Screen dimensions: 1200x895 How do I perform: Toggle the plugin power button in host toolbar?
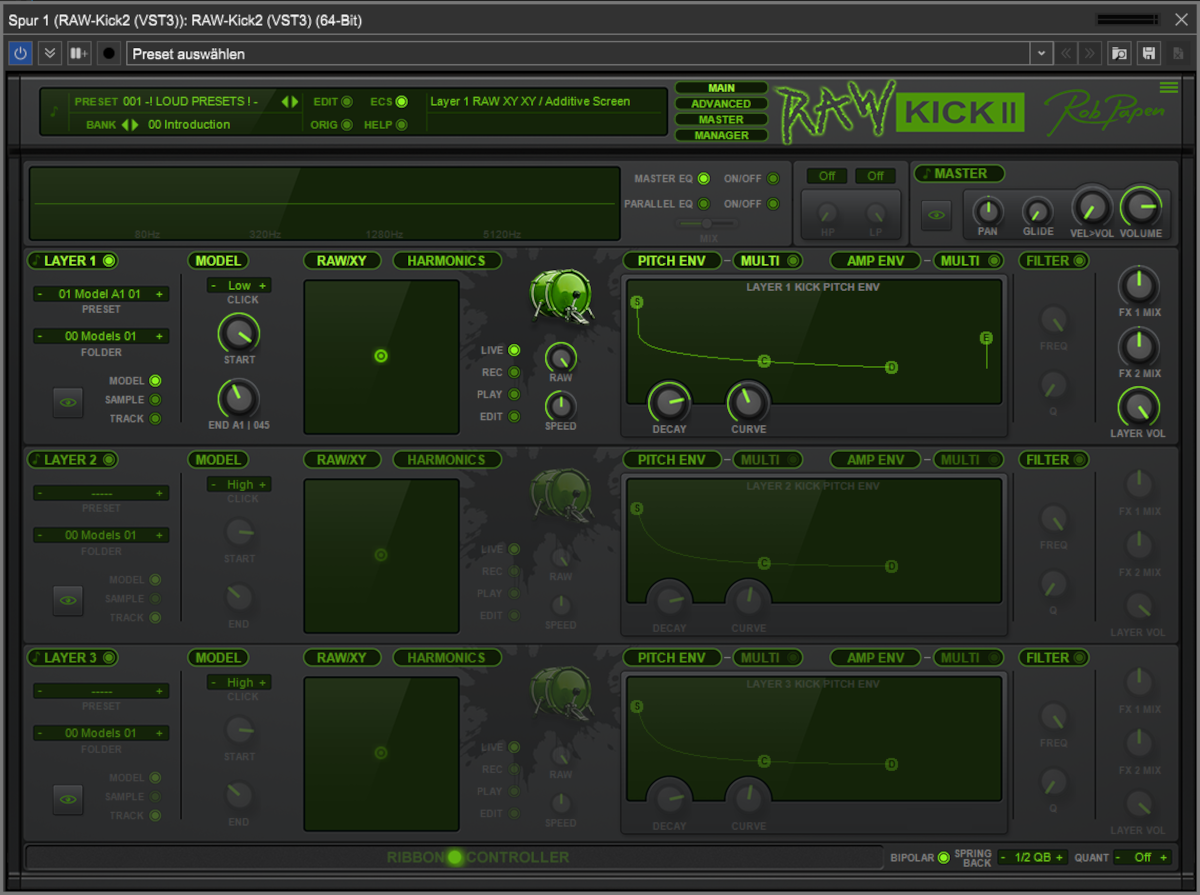click(20, 53)
